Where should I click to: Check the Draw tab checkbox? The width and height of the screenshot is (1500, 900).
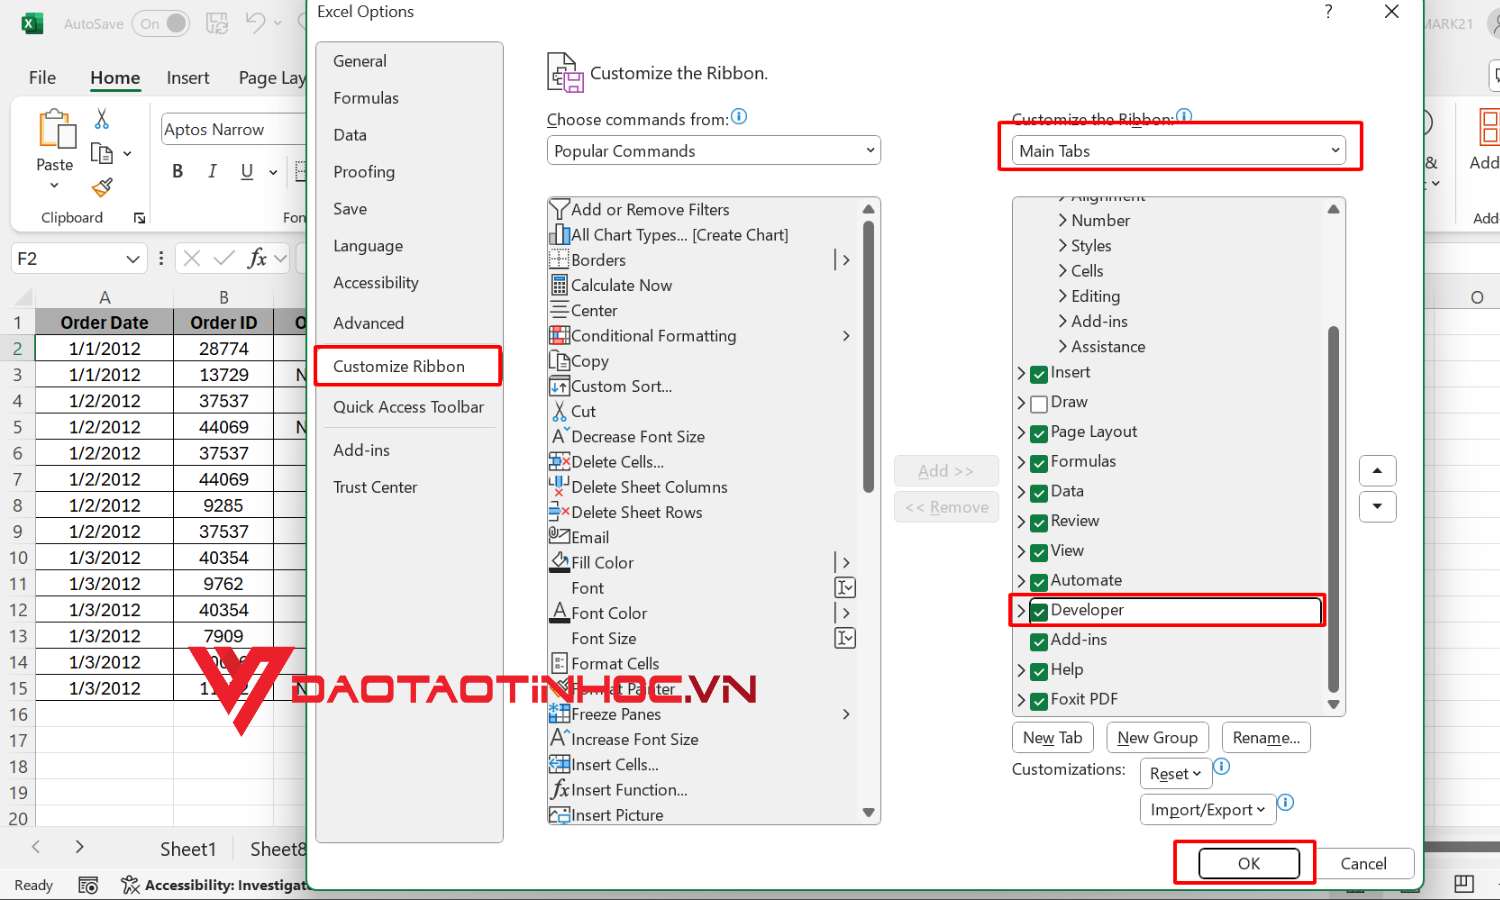(x=1039, y=404)
